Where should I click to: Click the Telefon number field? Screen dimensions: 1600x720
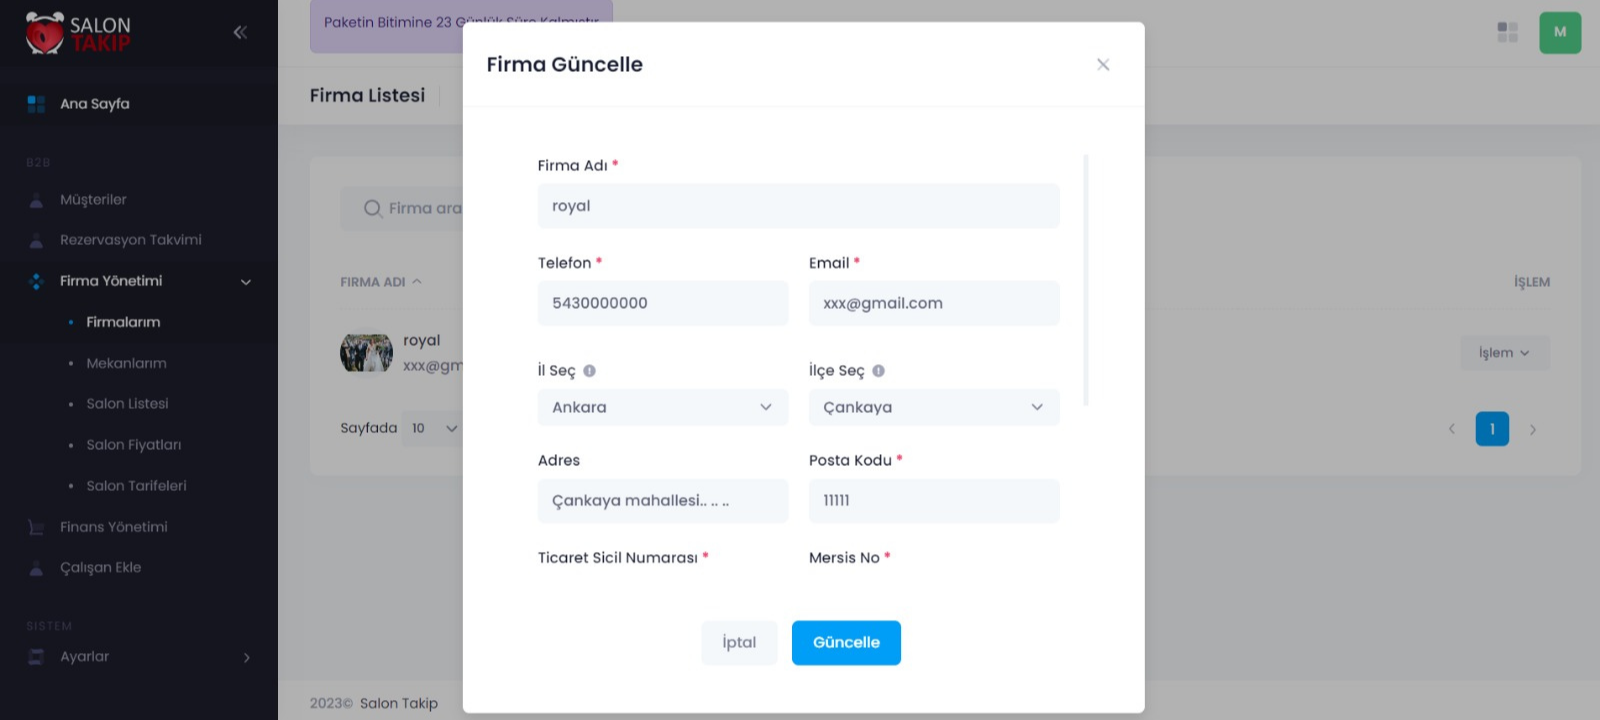coord(662,303)
